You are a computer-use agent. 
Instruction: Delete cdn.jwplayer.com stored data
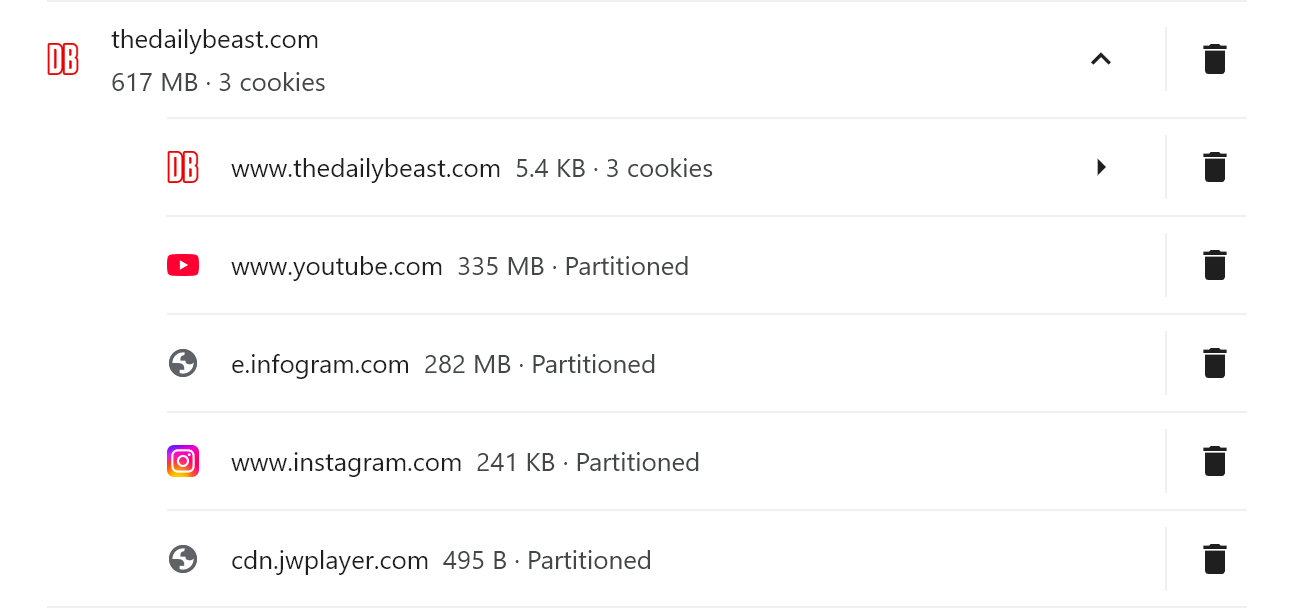[1214, 559]
